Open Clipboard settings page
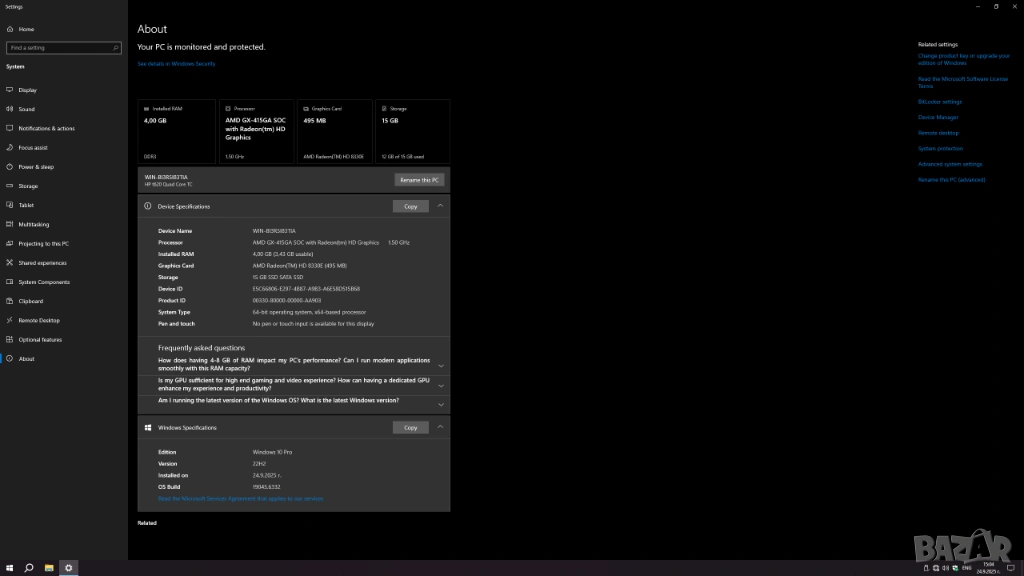The width and height of the screenshot is (1024, 576). coord(30,301)
